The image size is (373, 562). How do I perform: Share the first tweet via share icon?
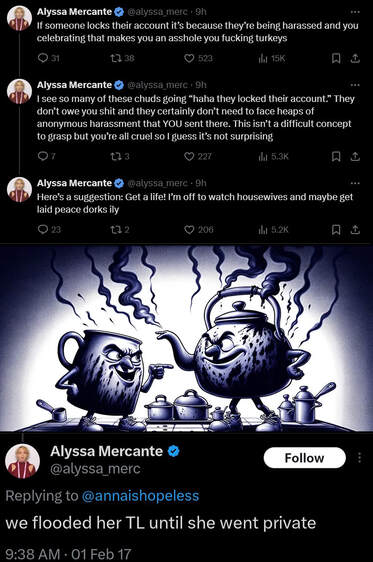[x=355, y=58]
